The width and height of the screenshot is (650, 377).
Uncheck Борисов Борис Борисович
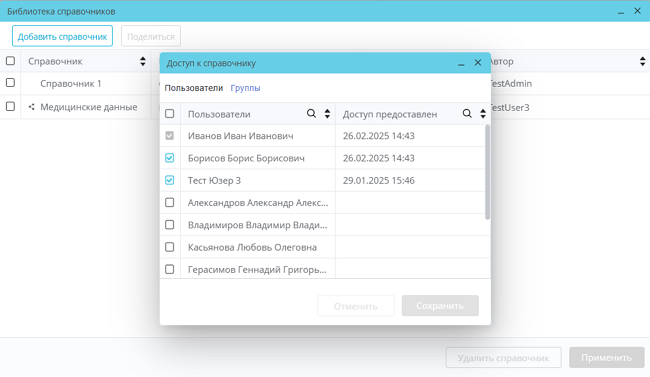170,158
